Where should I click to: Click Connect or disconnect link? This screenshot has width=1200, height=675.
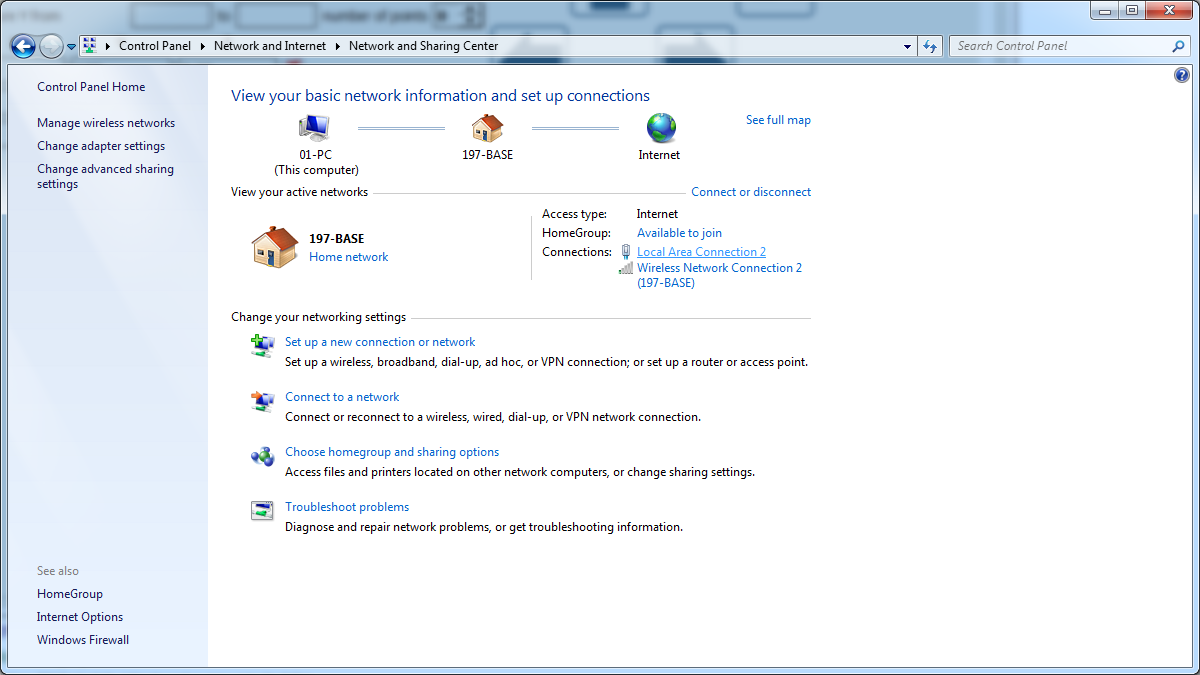pos(751,192)
